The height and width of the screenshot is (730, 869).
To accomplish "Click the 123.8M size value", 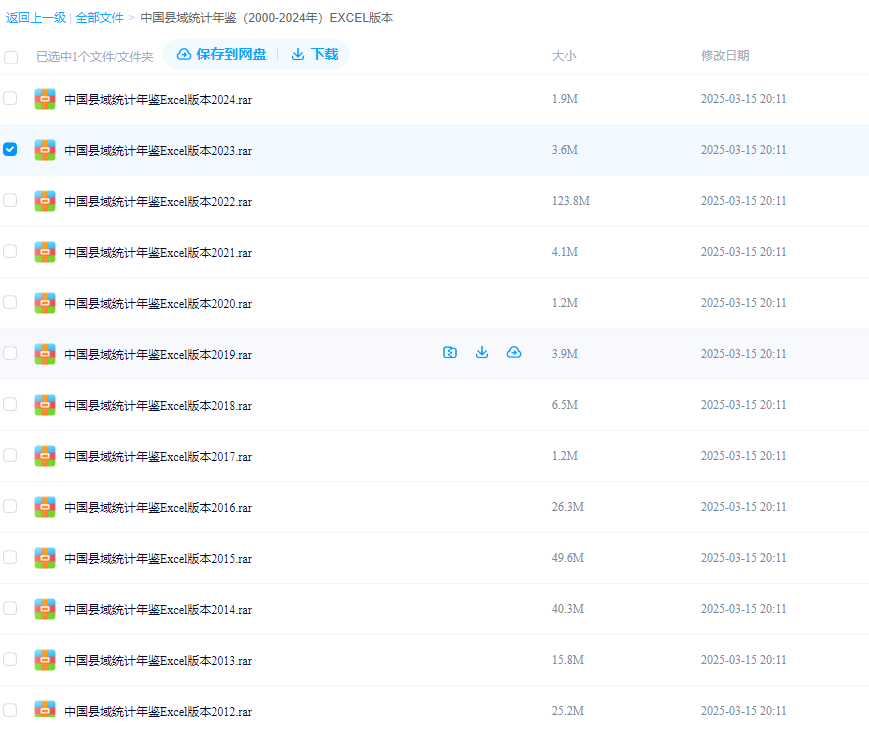I will point(571,201).
